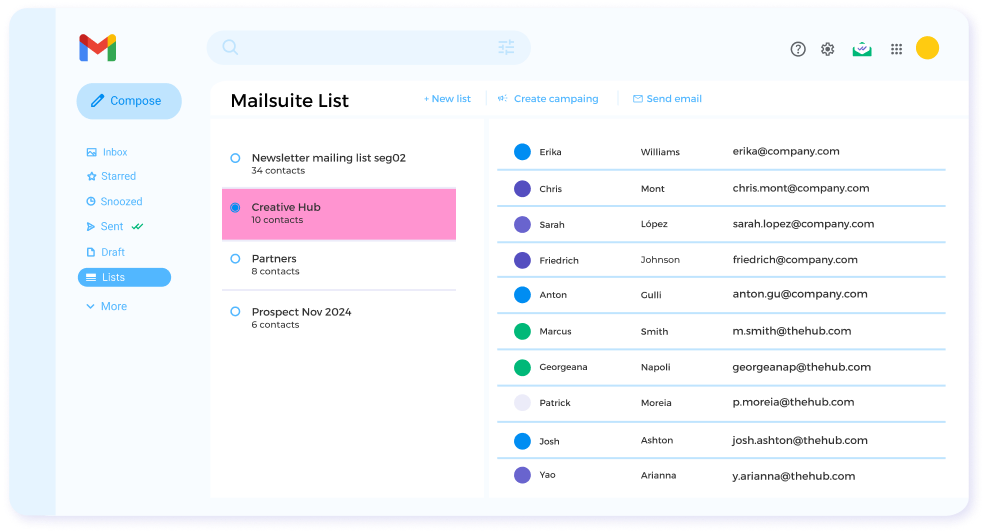Open the Sent folder
This screenshot has height=532, width=985.
tap(112, 227)
